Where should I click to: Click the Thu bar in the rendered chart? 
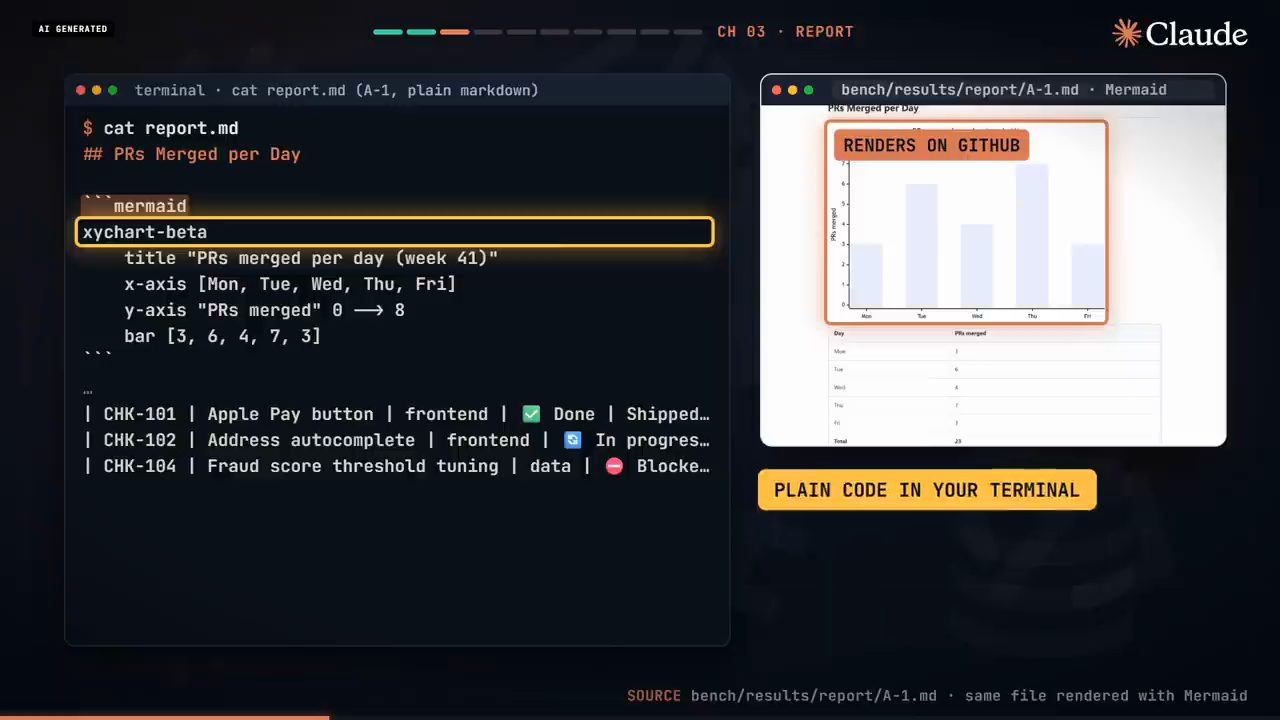coord(1032,236)
